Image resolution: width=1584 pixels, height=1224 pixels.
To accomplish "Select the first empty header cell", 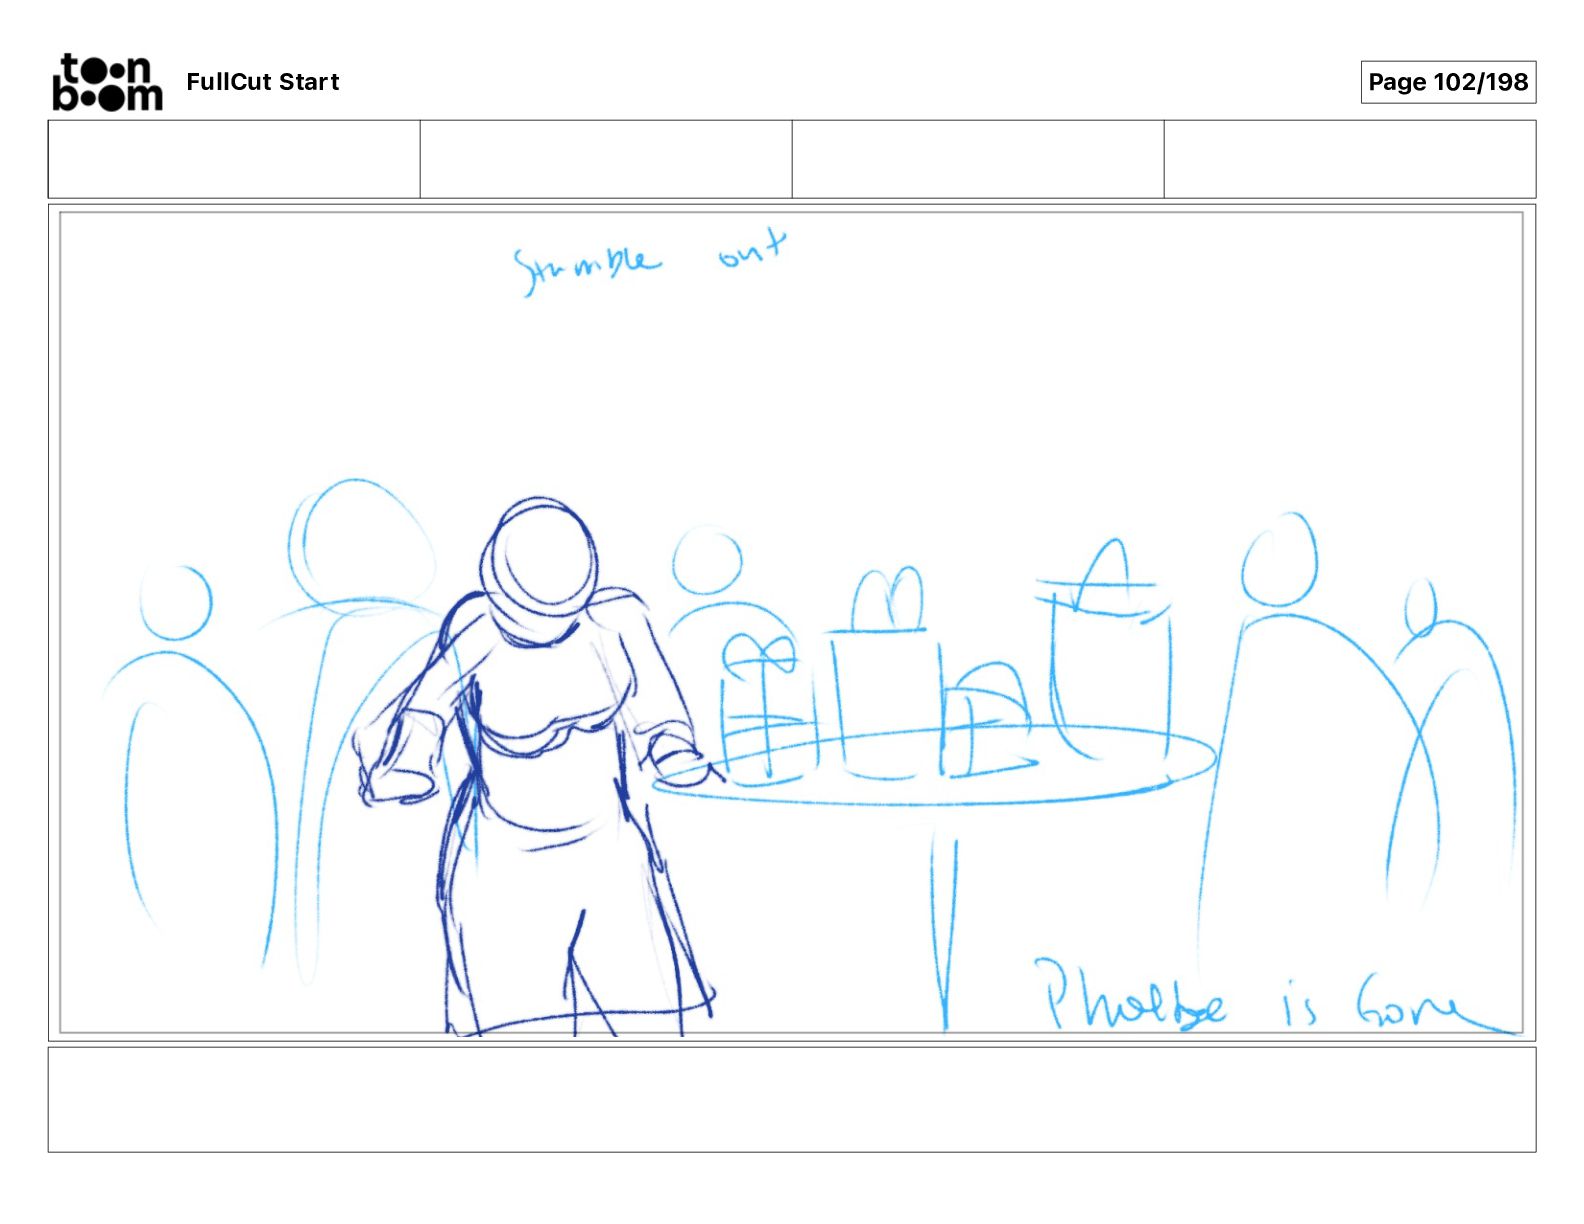I will tap(234, 159).
